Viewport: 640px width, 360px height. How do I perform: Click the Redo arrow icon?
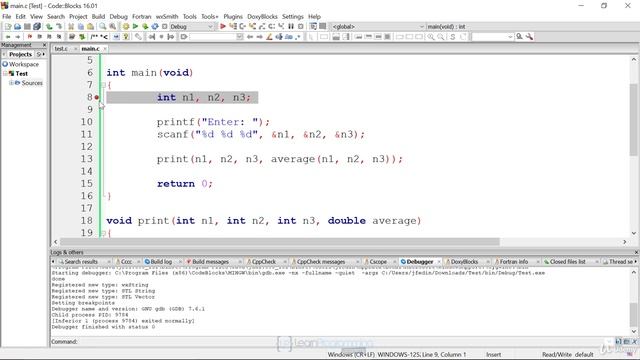click(x=59, y=27)
